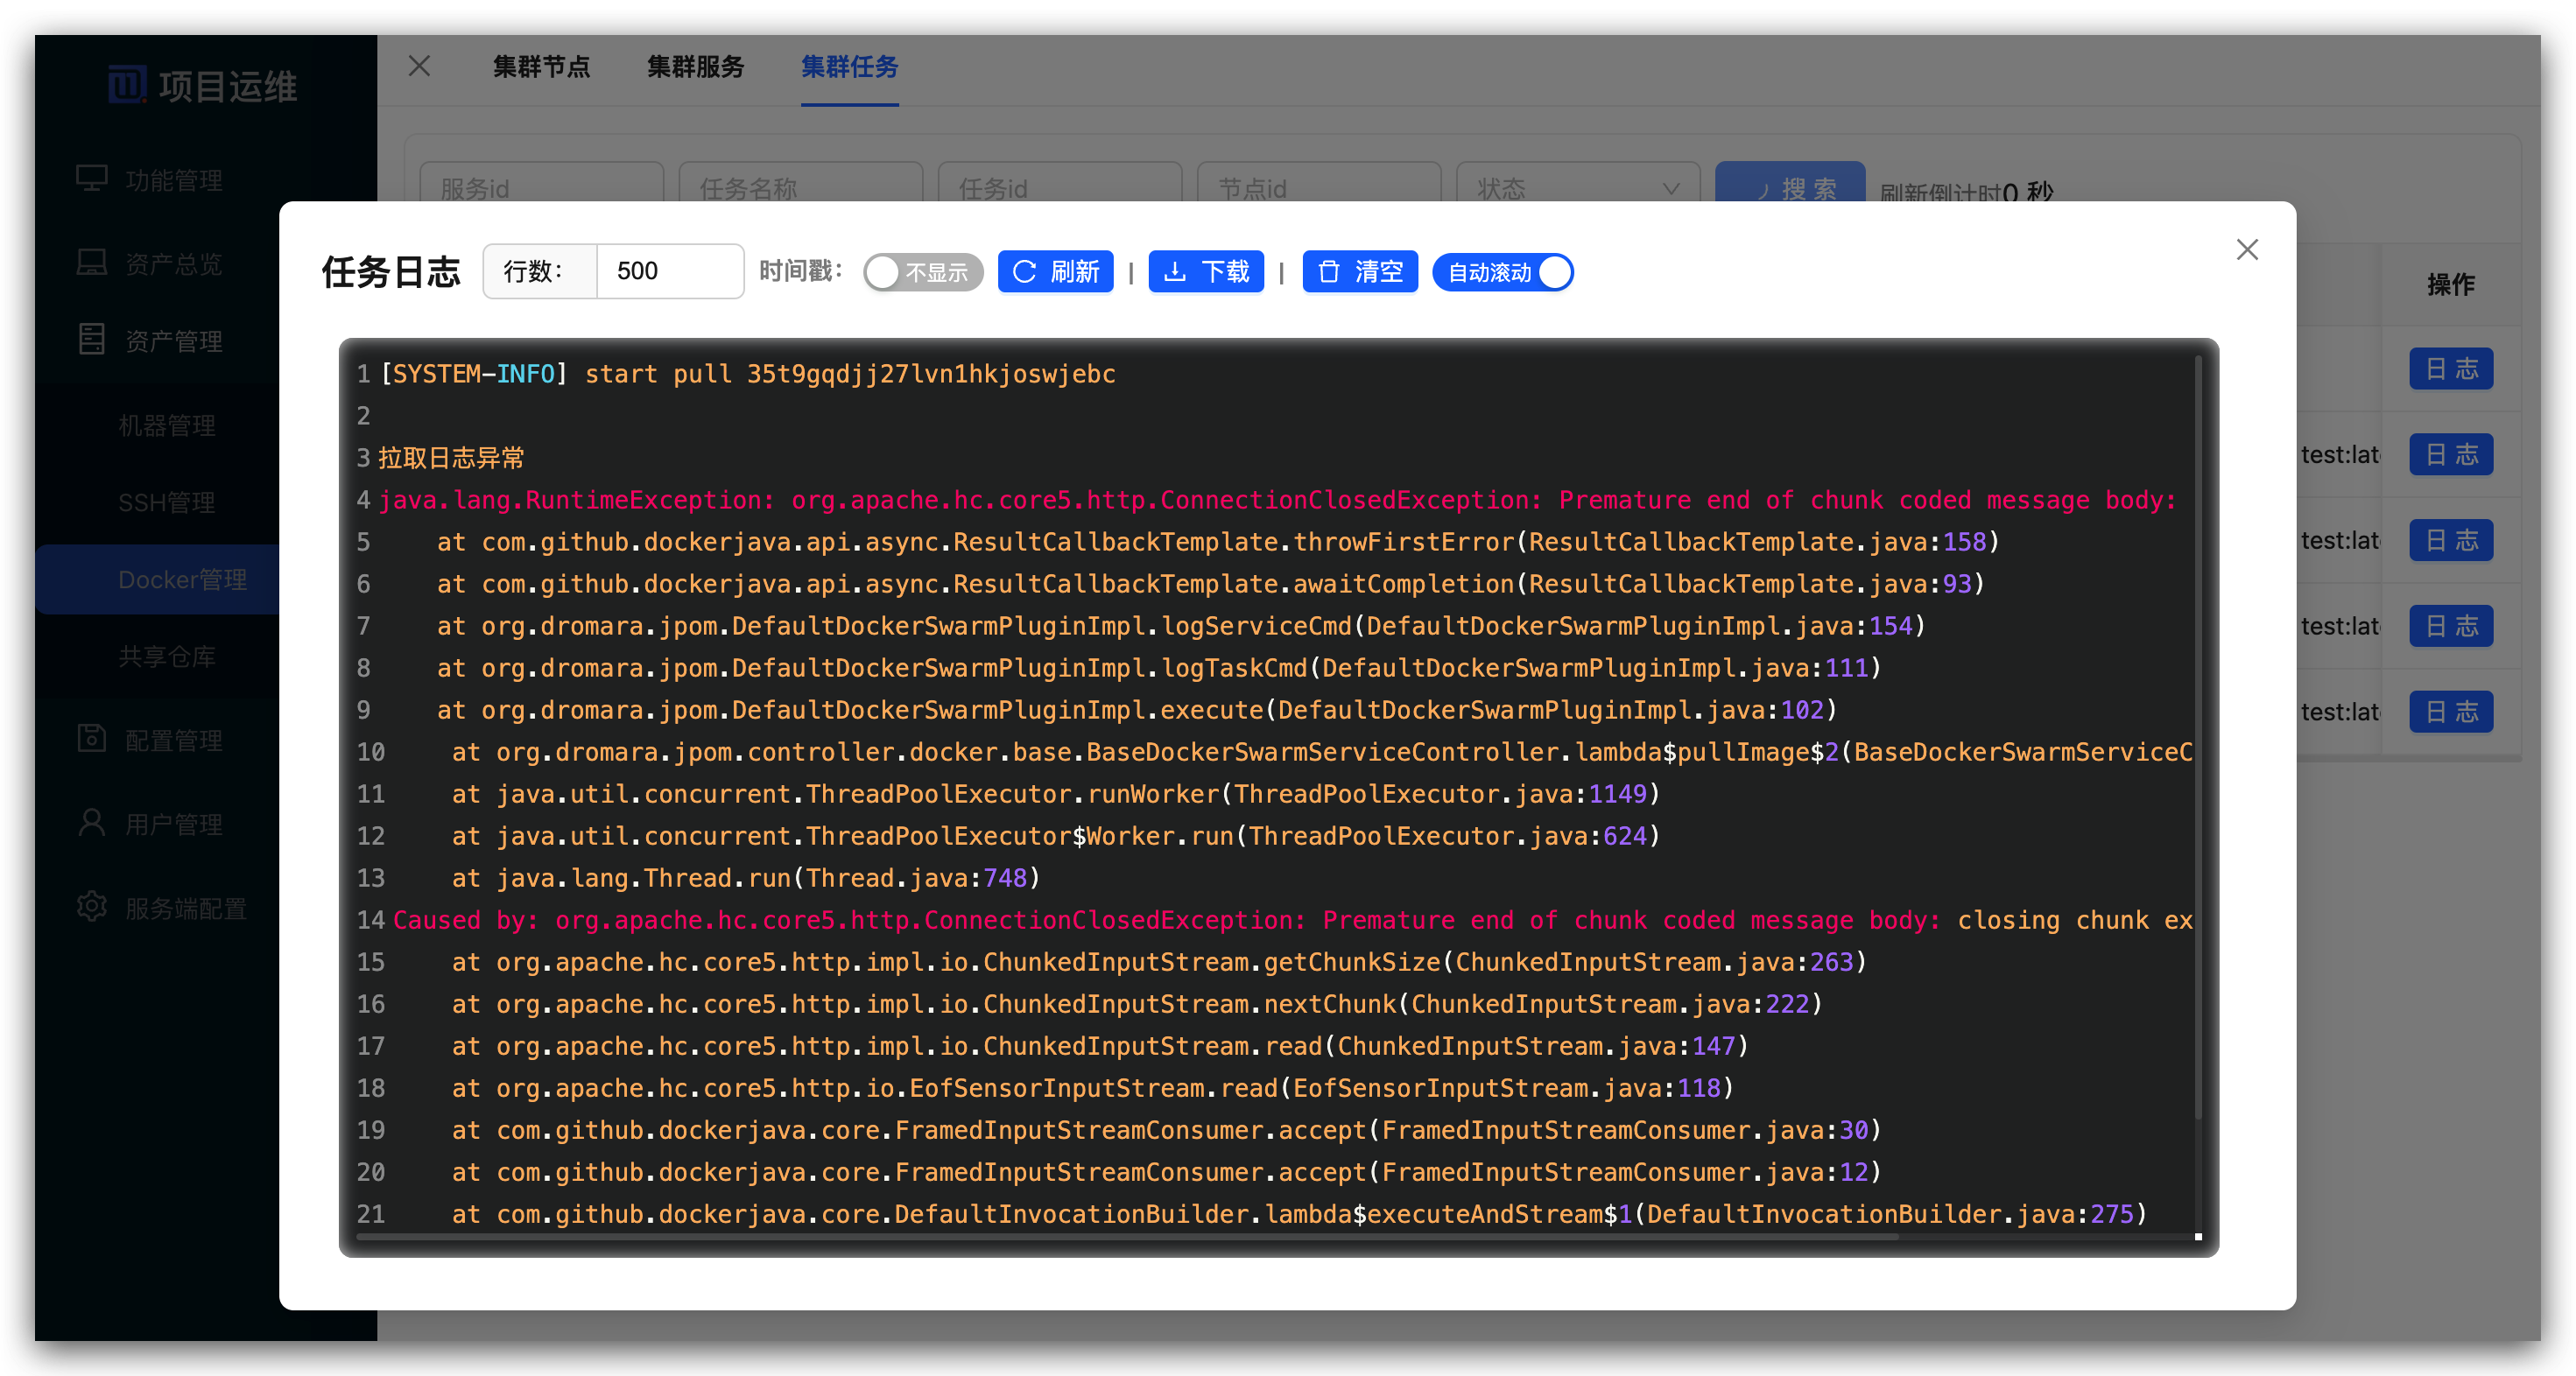
Task: Click the first 日志 button in table
Action: tap(2450, 369)
